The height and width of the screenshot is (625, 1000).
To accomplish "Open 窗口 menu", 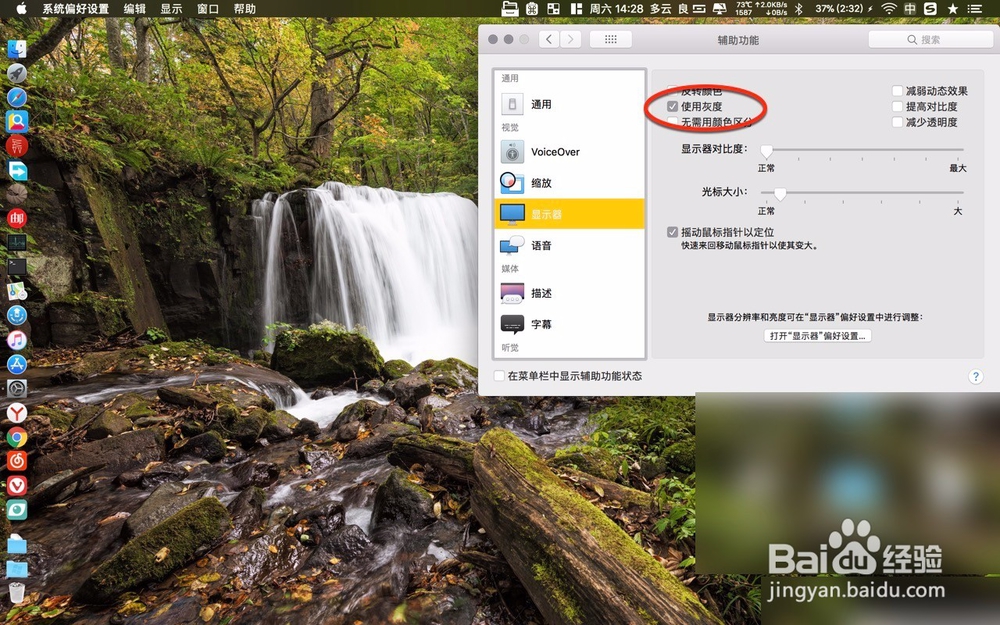I will pyautogui.click(x=208, y=8).
